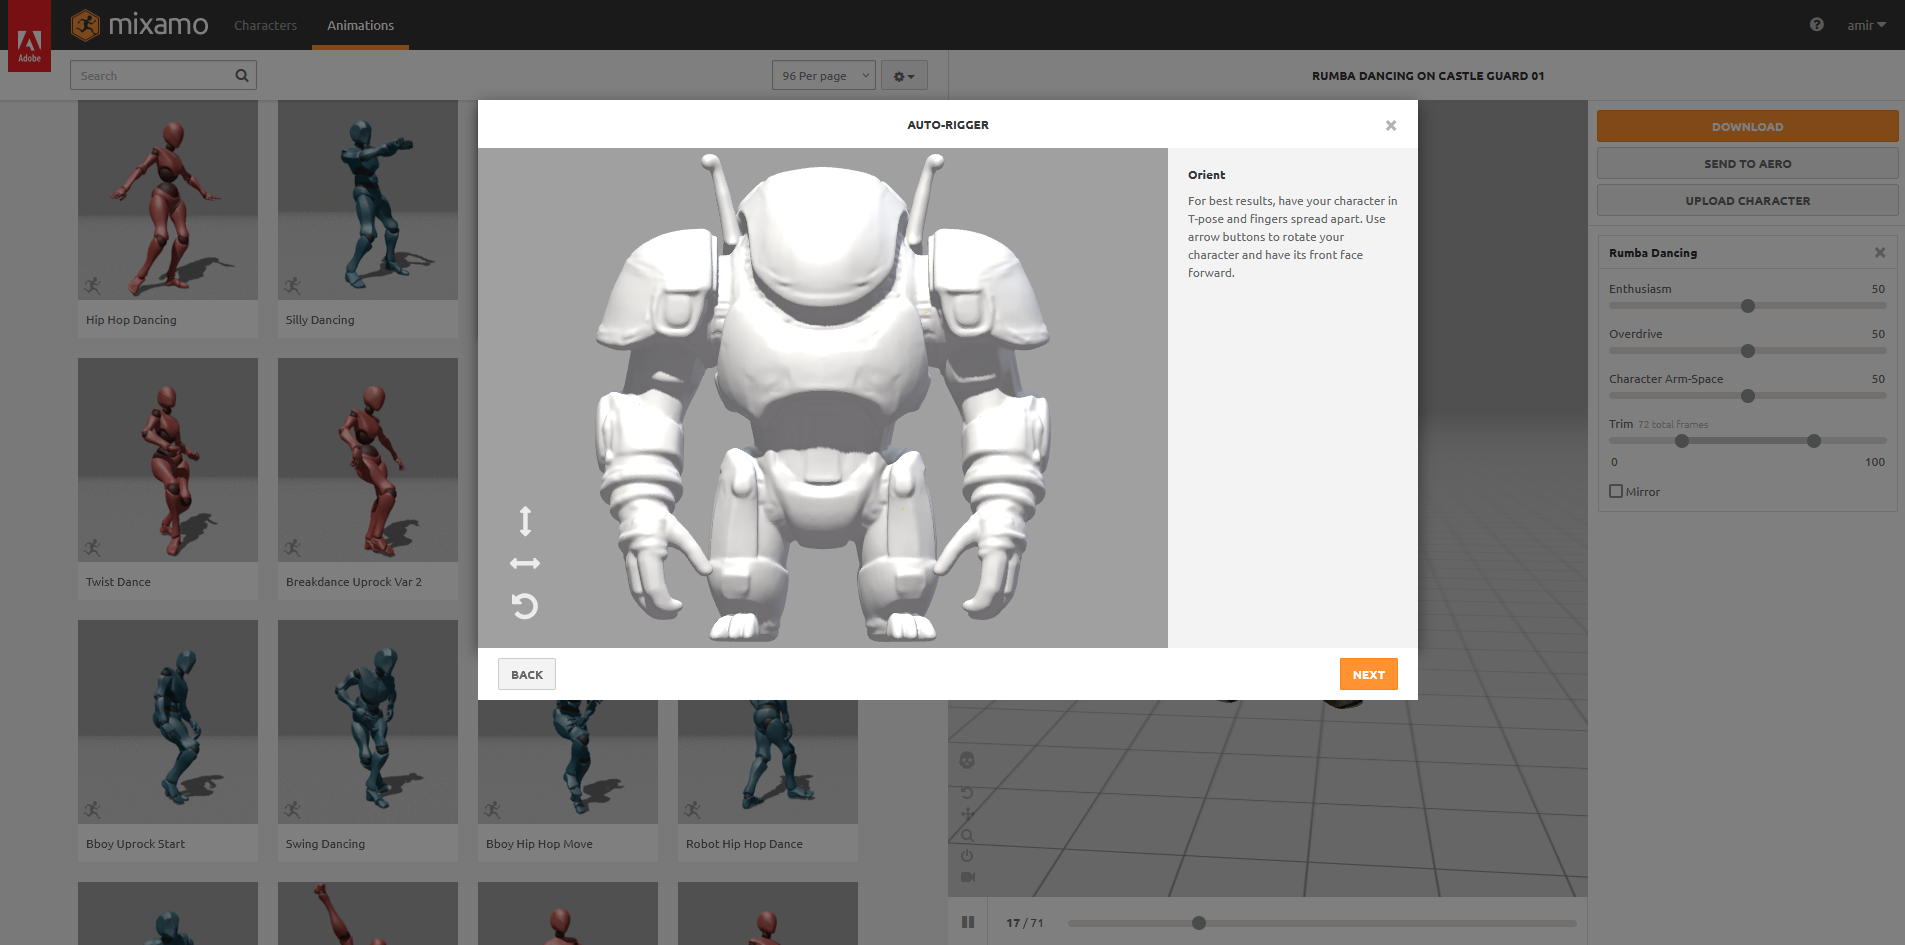This screenshot has width=1905, height=945.
Task: Click the running figure icon on Swing Dancing
Action: 292,810
